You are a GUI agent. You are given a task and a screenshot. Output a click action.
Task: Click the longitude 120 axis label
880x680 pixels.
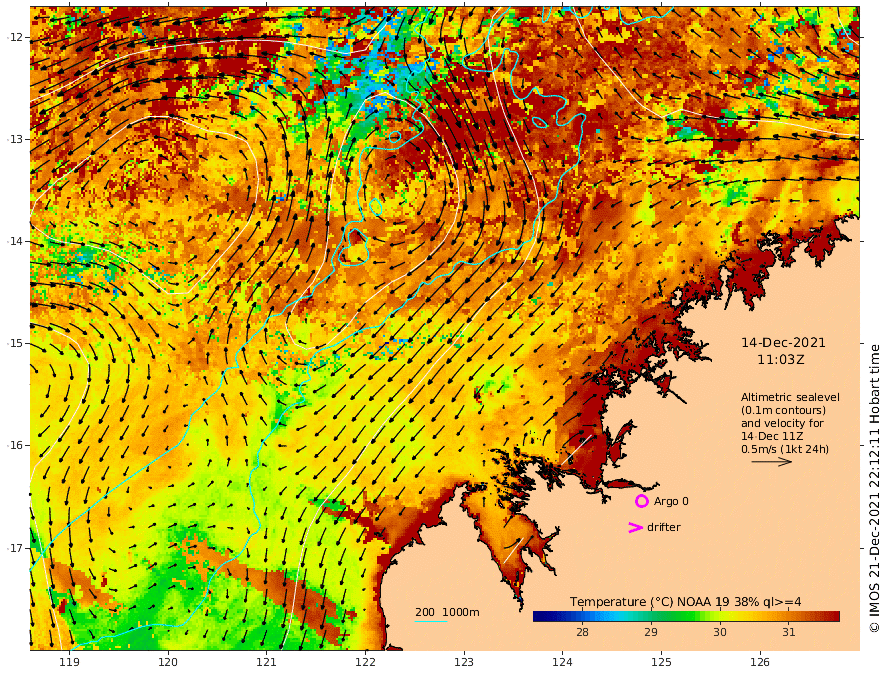click(168, 663)
